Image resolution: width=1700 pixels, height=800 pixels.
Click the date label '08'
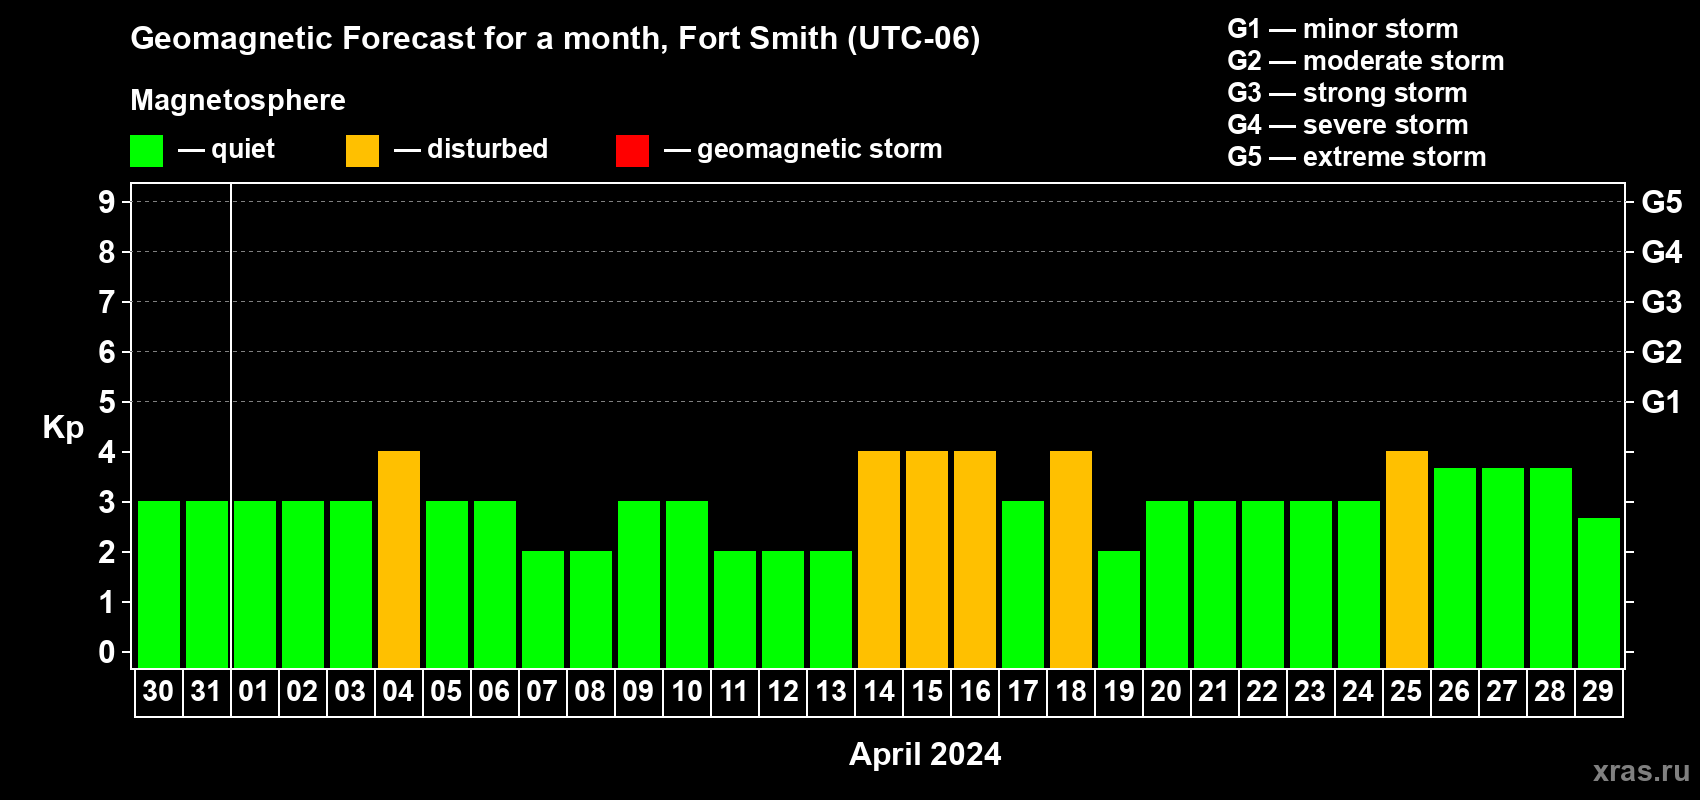point(590,692)
